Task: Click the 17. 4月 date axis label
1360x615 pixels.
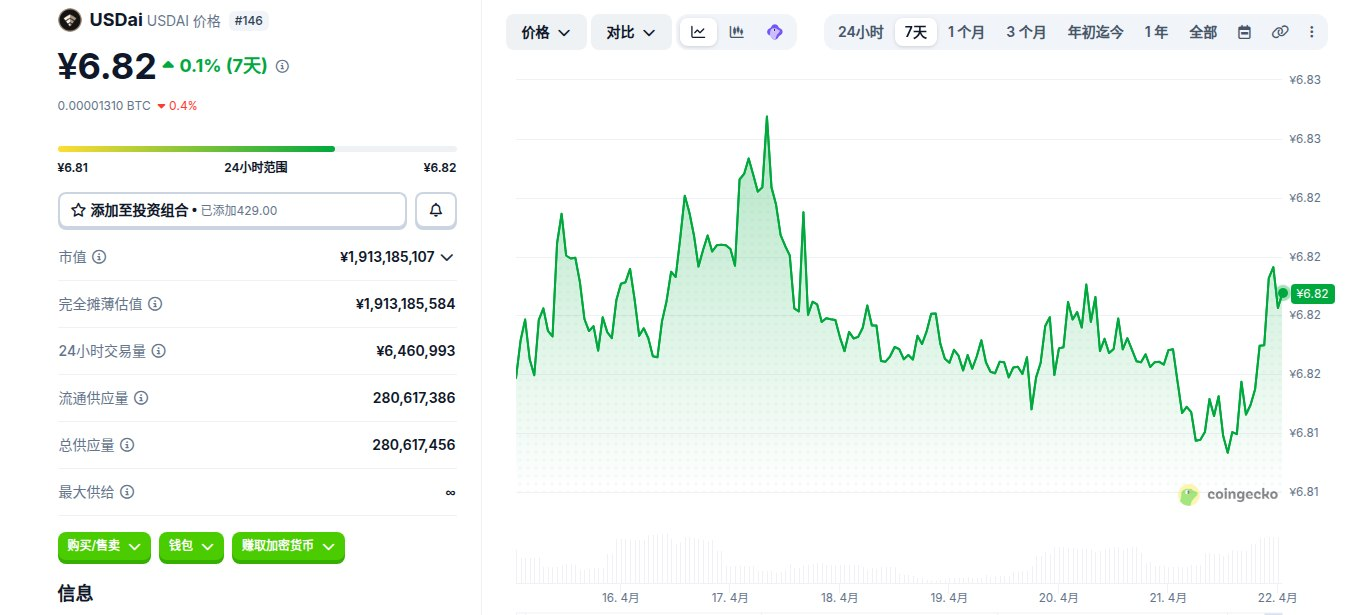Action: pyautogui.click(x=730, y=597)
